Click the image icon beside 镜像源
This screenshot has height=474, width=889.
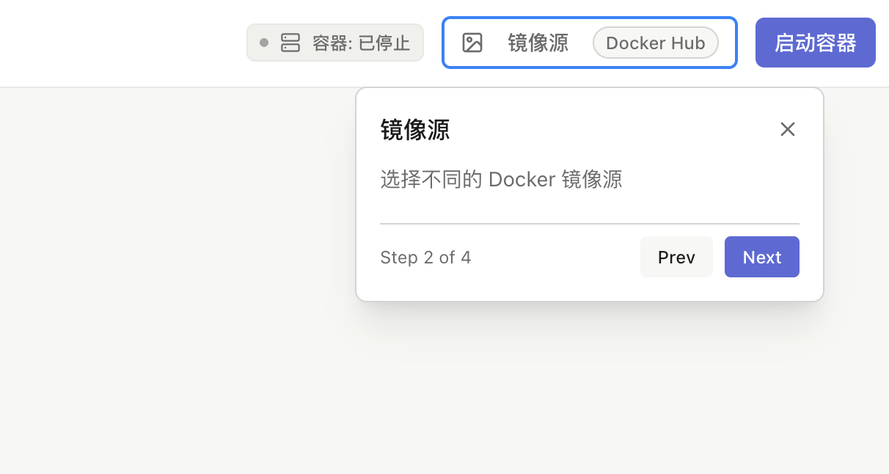pyautogui.click(x=472, y=43)
